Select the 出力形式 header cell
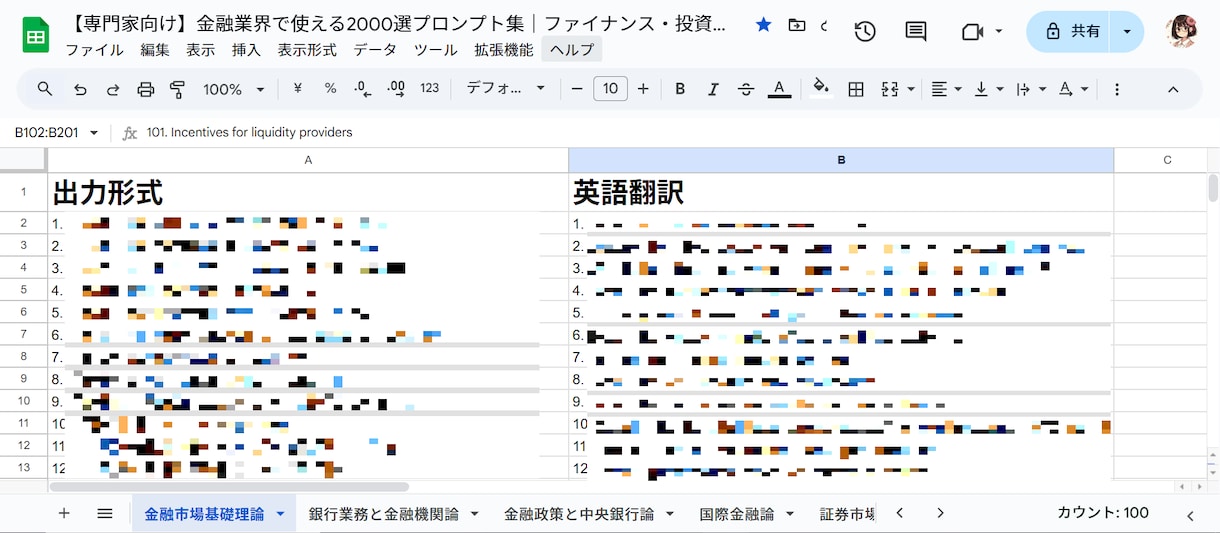 (x=308, y=192)
